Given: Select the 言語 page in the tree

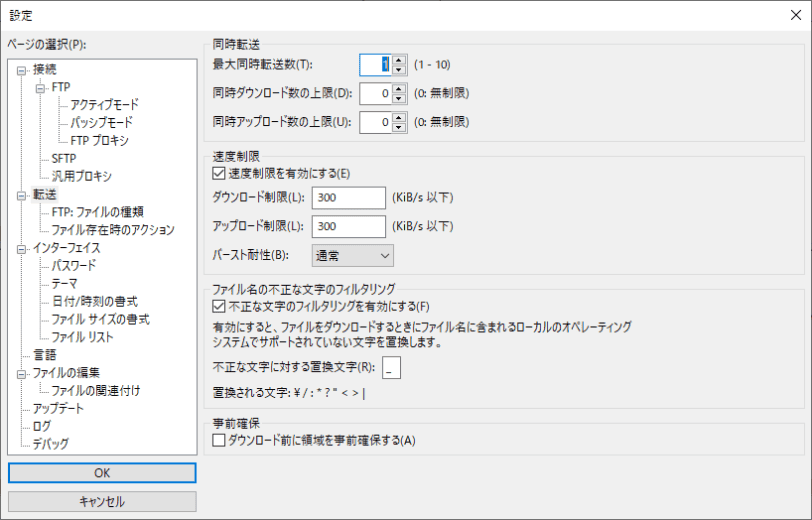Looking at the screenshot, I should tap(44, 355).
